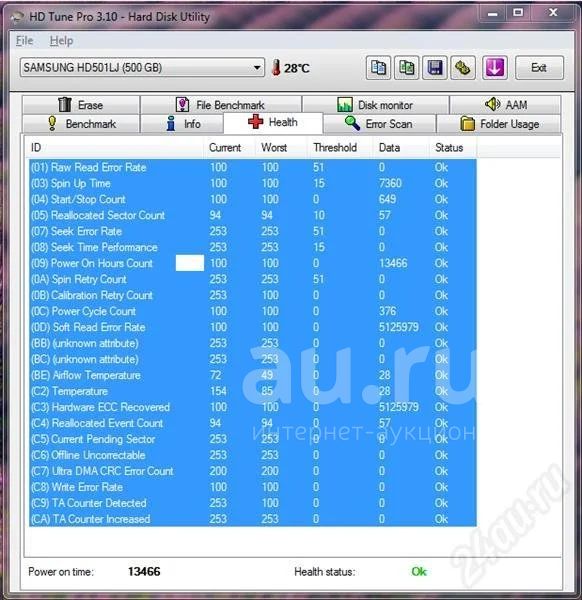Open the Erase tab with trash icon
The image size is (582, 600).
(x=81, y=105)
